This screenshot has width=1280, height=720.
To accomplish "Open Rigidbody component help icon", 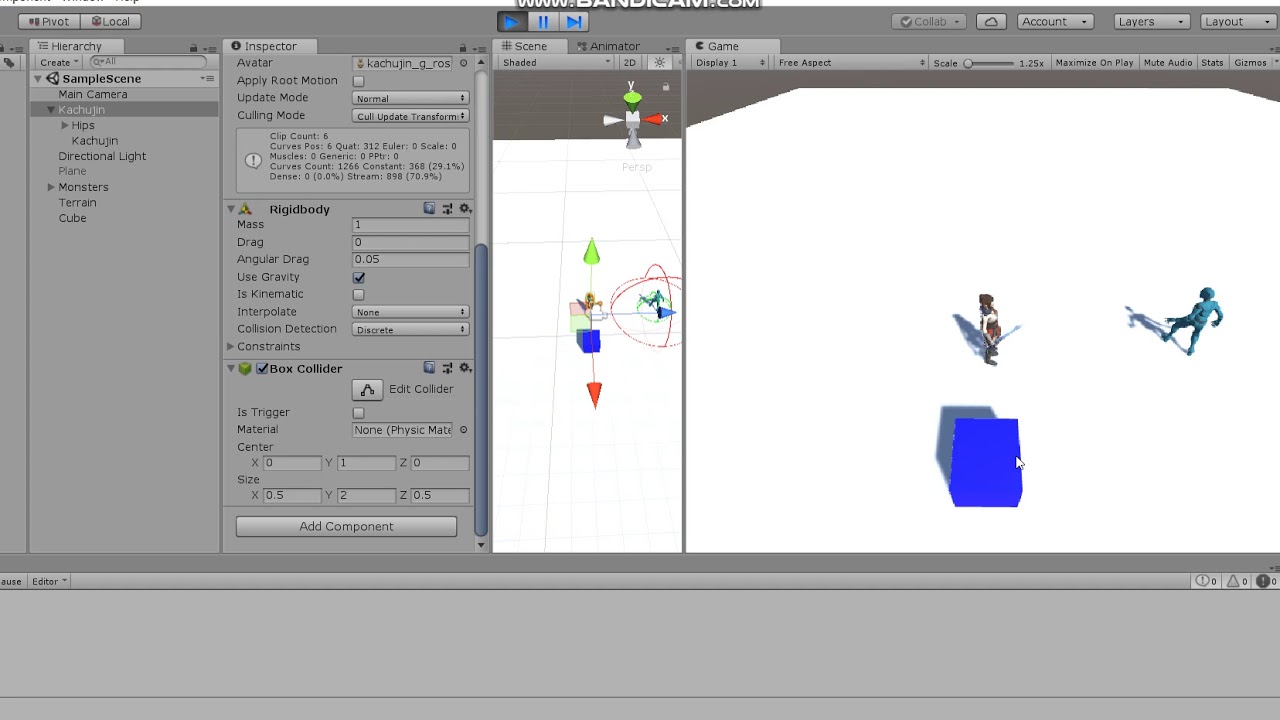I will click(x=429, y=209).
